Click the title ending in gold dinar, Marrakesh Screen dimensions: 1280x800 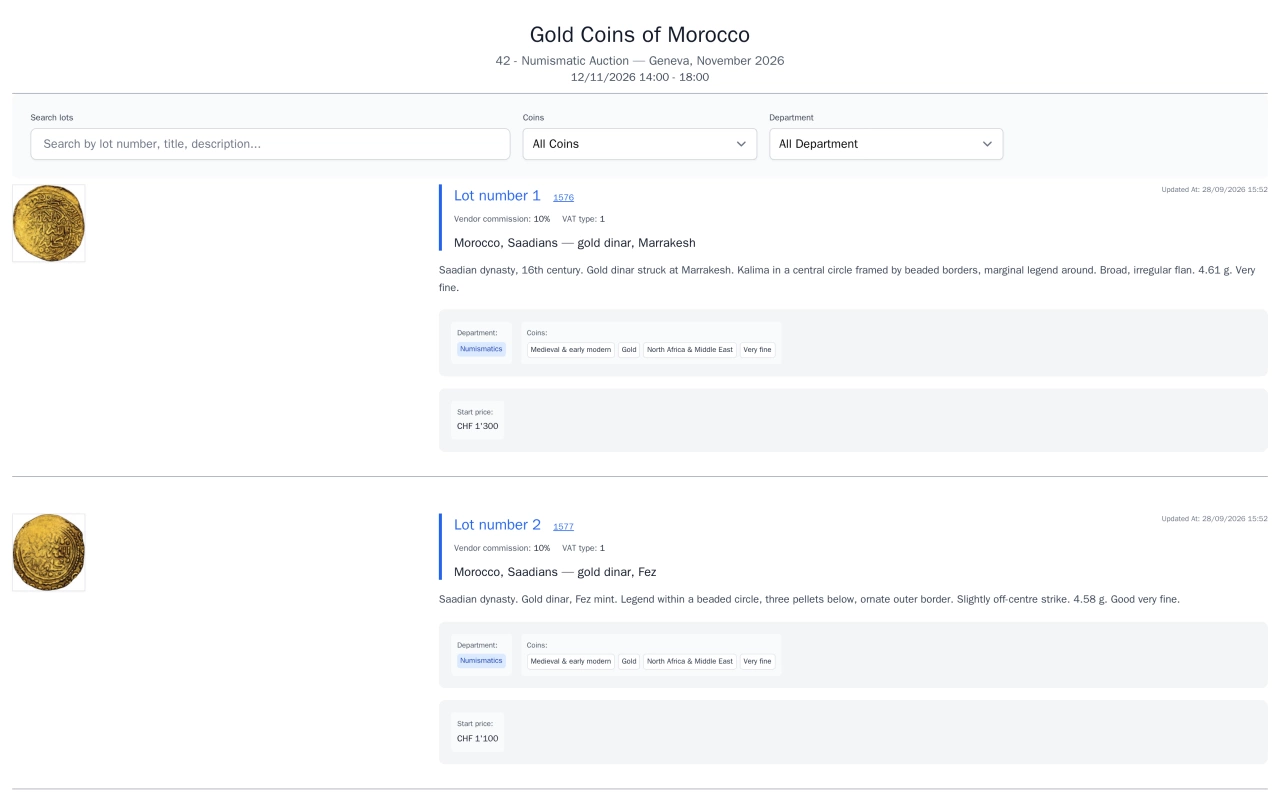575,243
